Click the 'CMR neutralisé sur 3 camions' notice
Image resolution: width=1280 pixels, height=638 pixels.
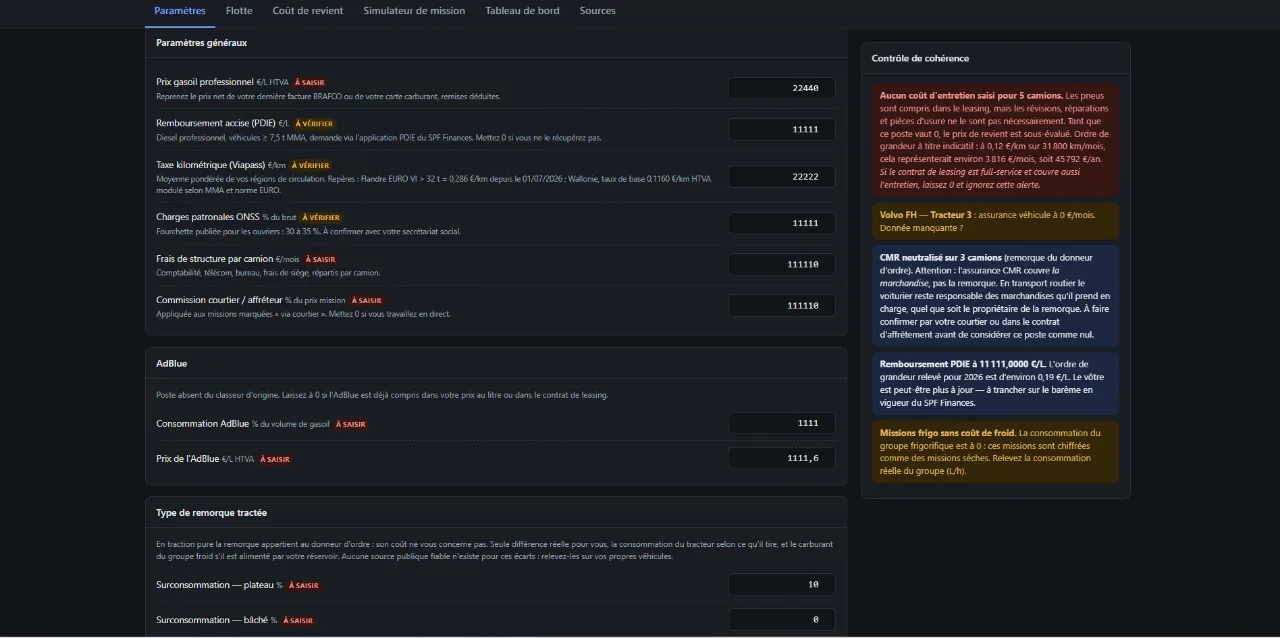[x=995, y=296]
